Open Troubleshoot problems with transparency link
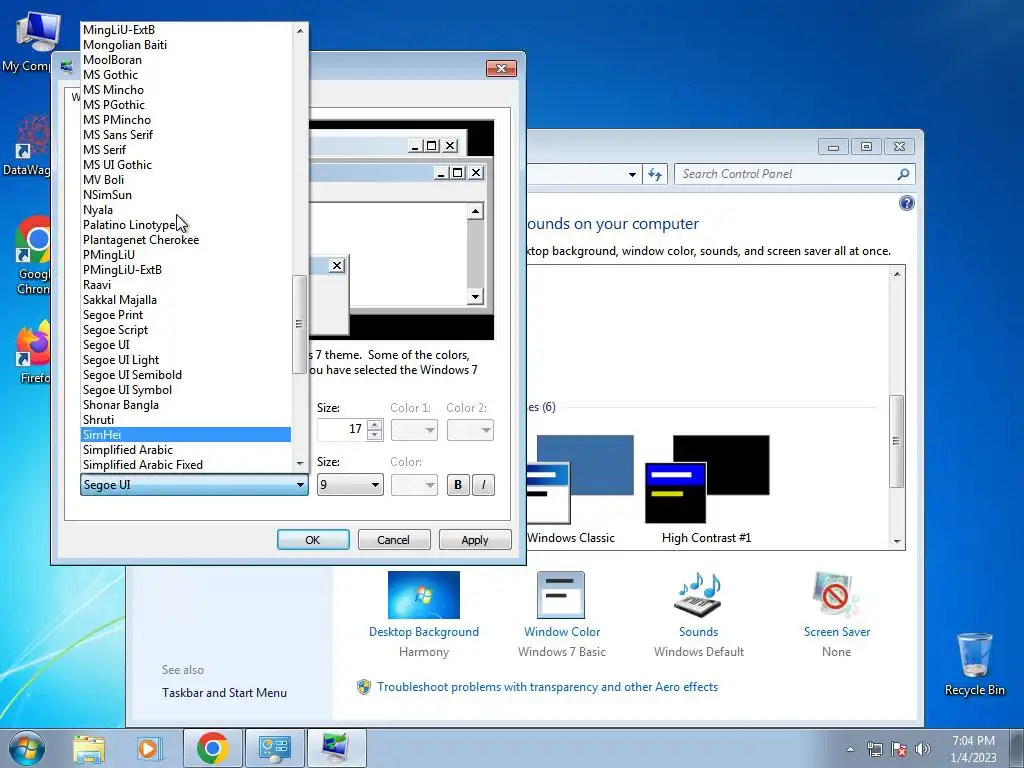Image resolution: width=1024 pixels, height=768 pixels. (x=547, y=687)
